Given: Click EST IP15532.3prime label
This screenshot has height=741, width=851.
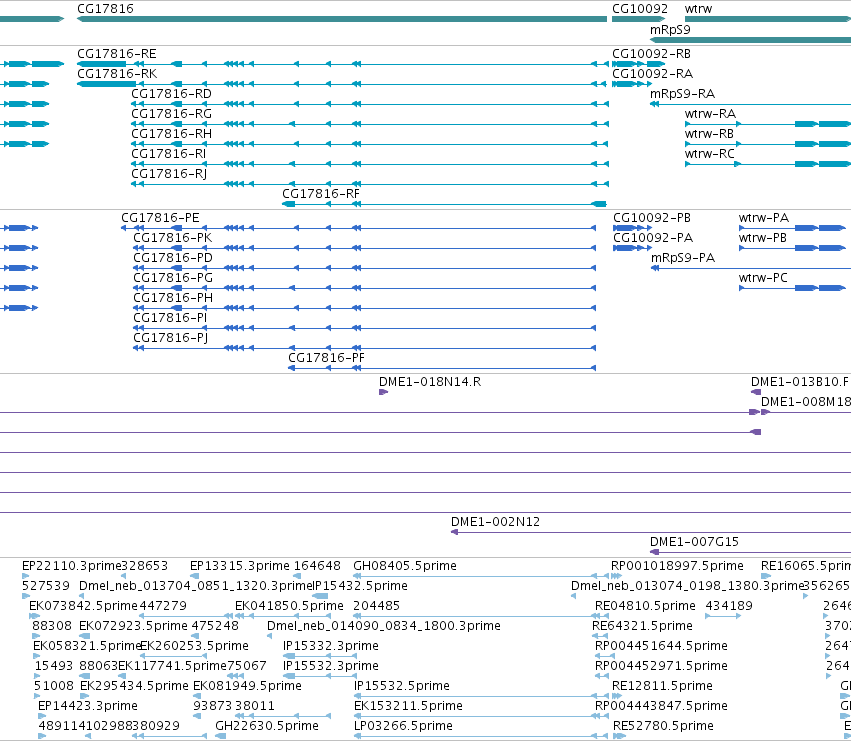Looking at the screenshot, I should tap(331, 666).
